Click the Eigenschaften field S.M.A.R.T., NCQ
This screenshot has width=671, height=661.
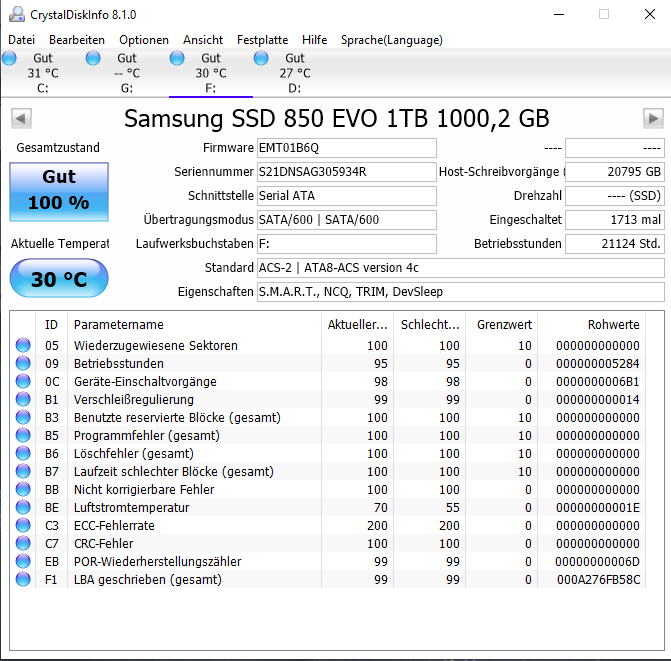point(460,292)
